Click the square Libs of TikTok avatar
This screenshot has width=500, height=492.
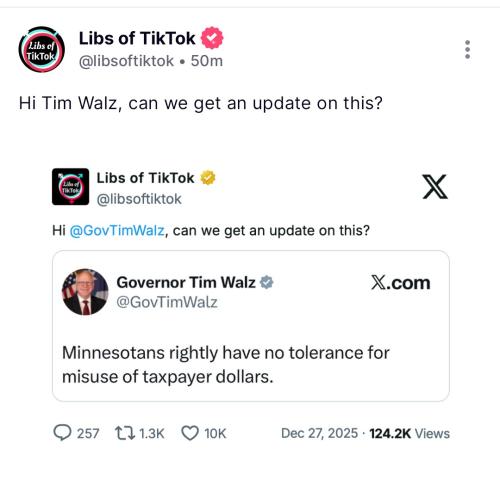pos(70,186)
